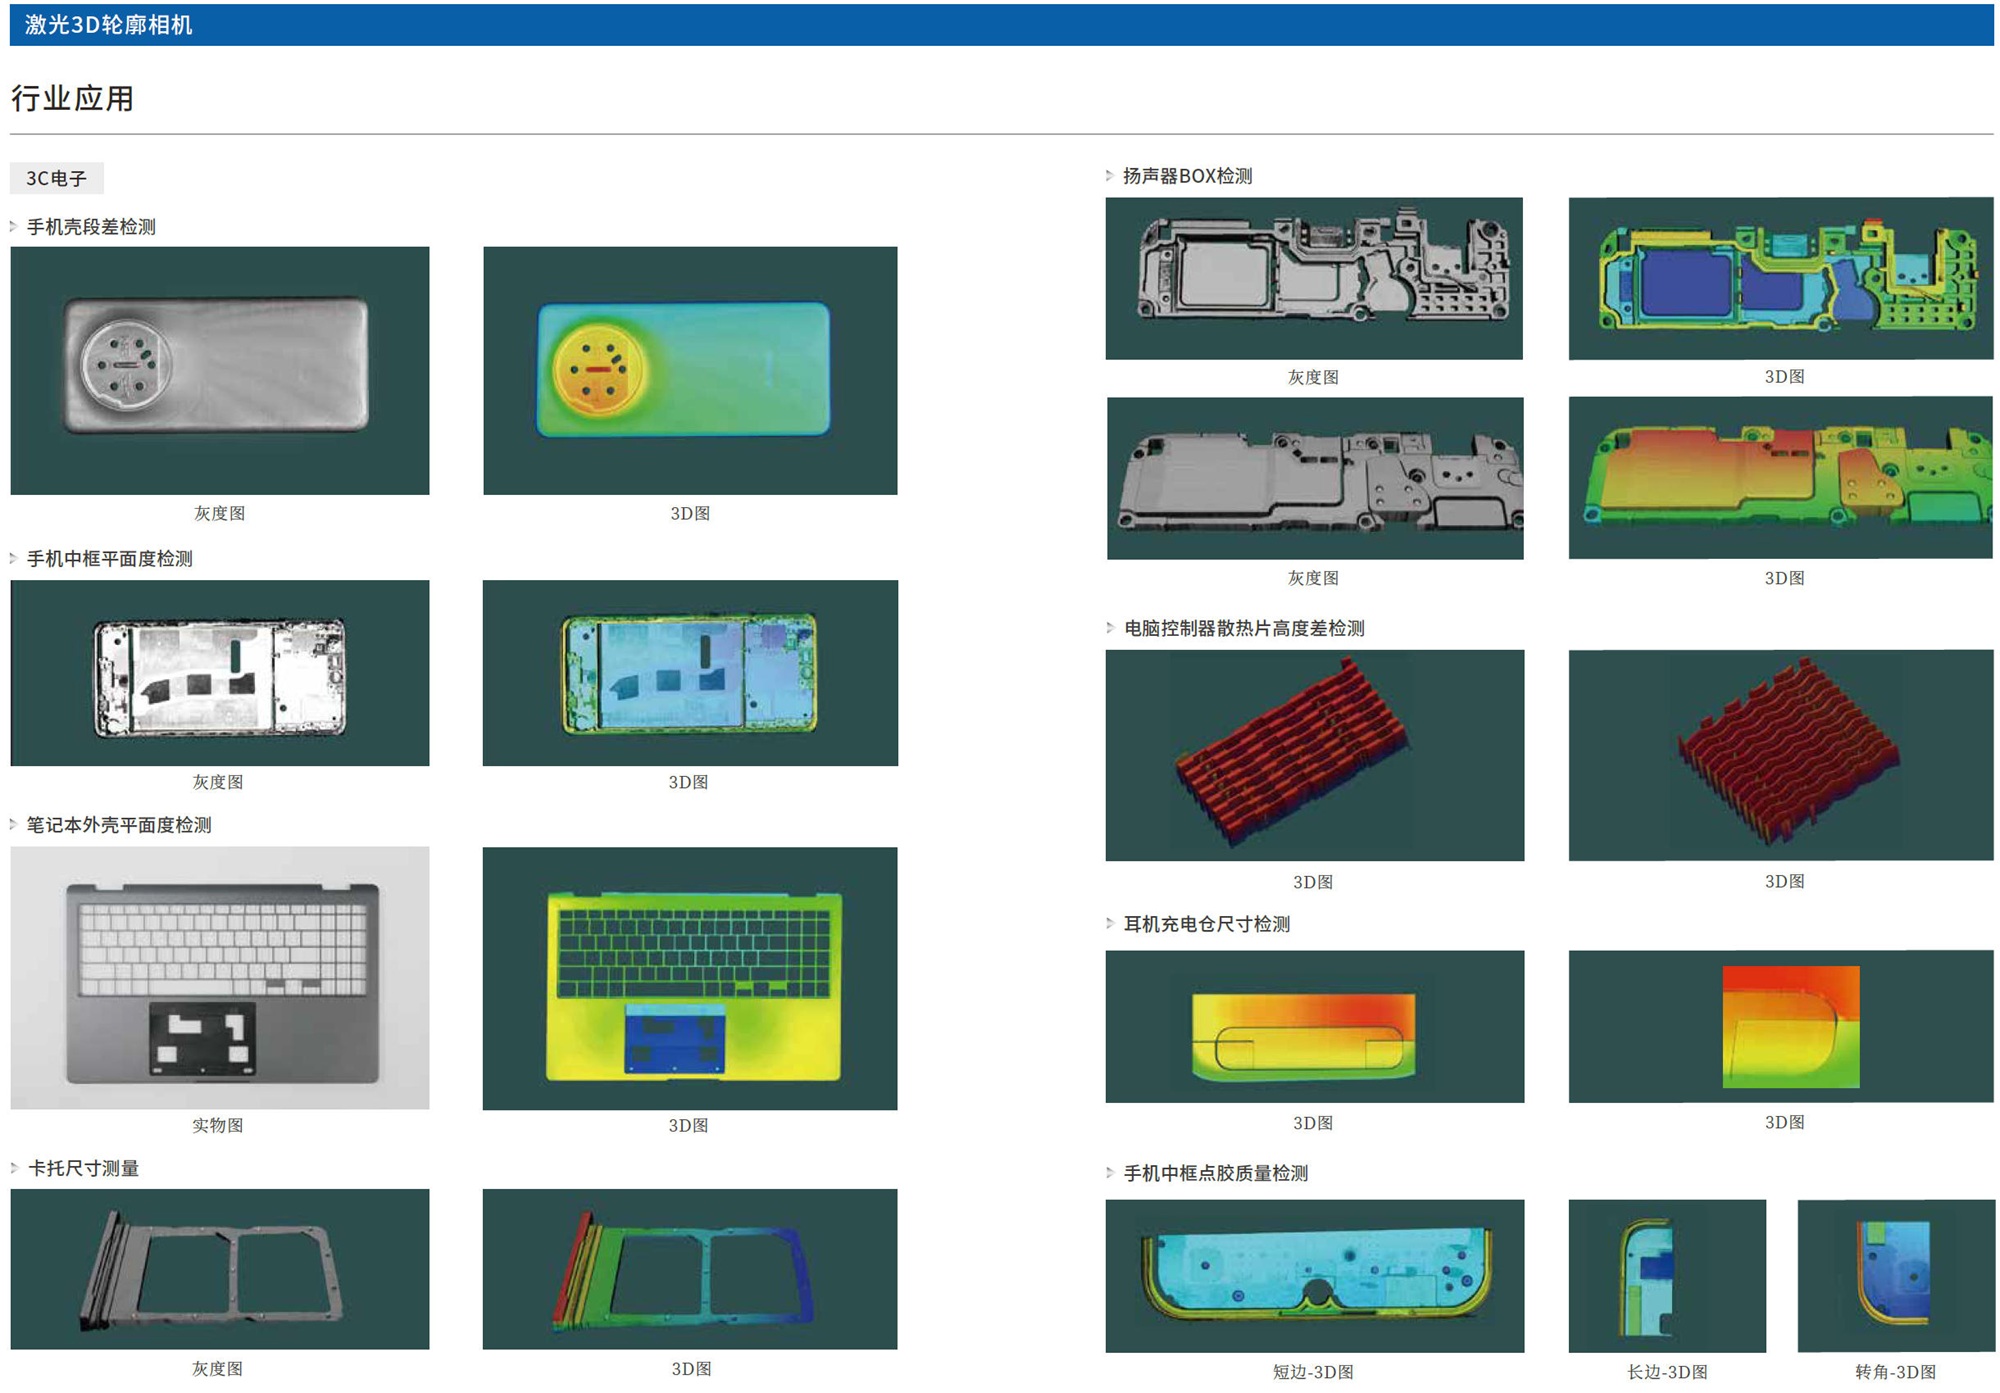Click the triangle beside 手机中框点胶质量检测
This screenshot has height=1393, width=2000.
coord(1110,1173)
